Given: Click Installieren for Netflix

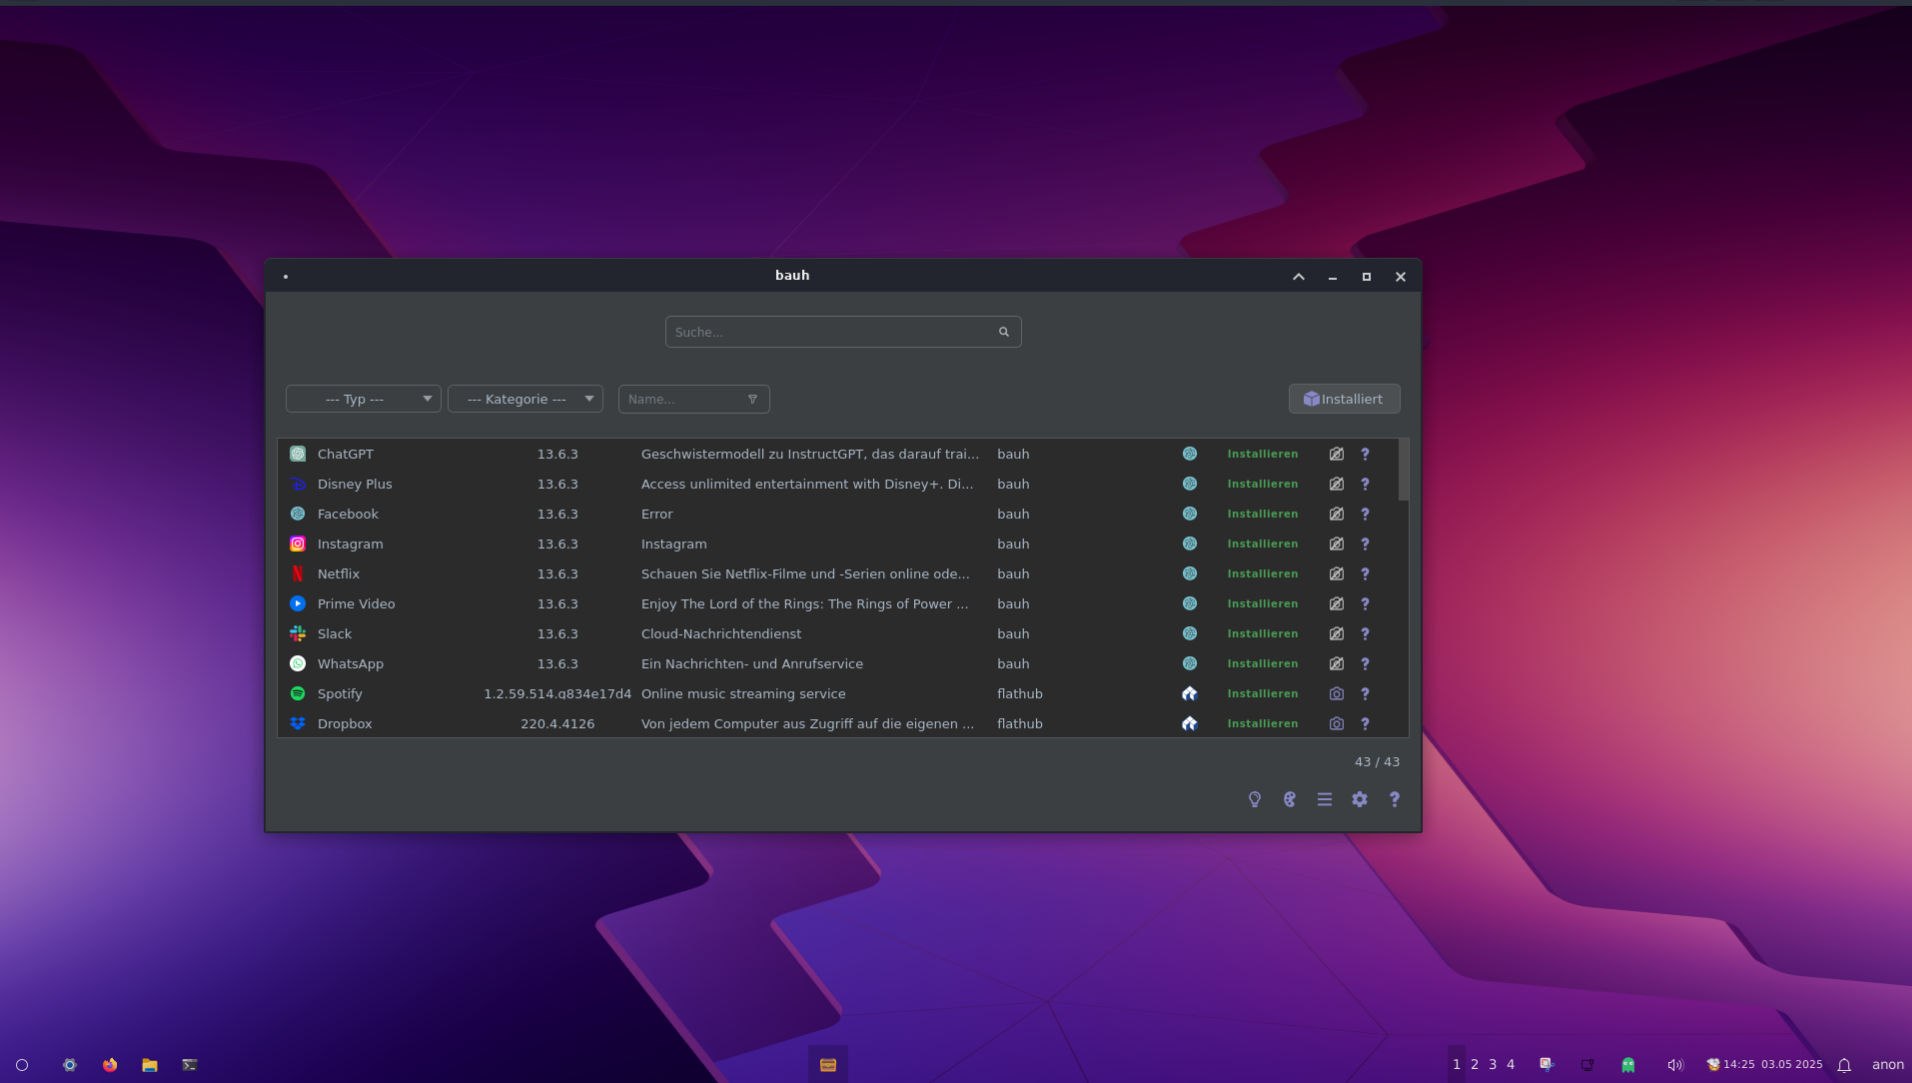Looking at the screenshot, I should pyautogui.click(x=1262, y=574).
